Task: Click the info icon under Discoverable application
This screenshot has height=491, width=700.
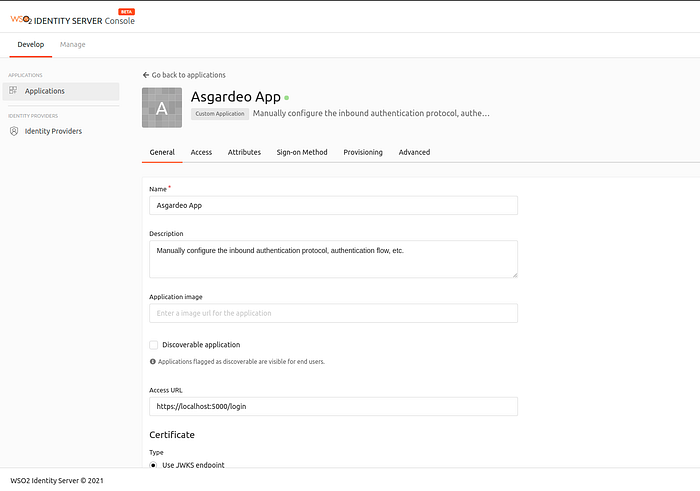Action: coord(153,362)
